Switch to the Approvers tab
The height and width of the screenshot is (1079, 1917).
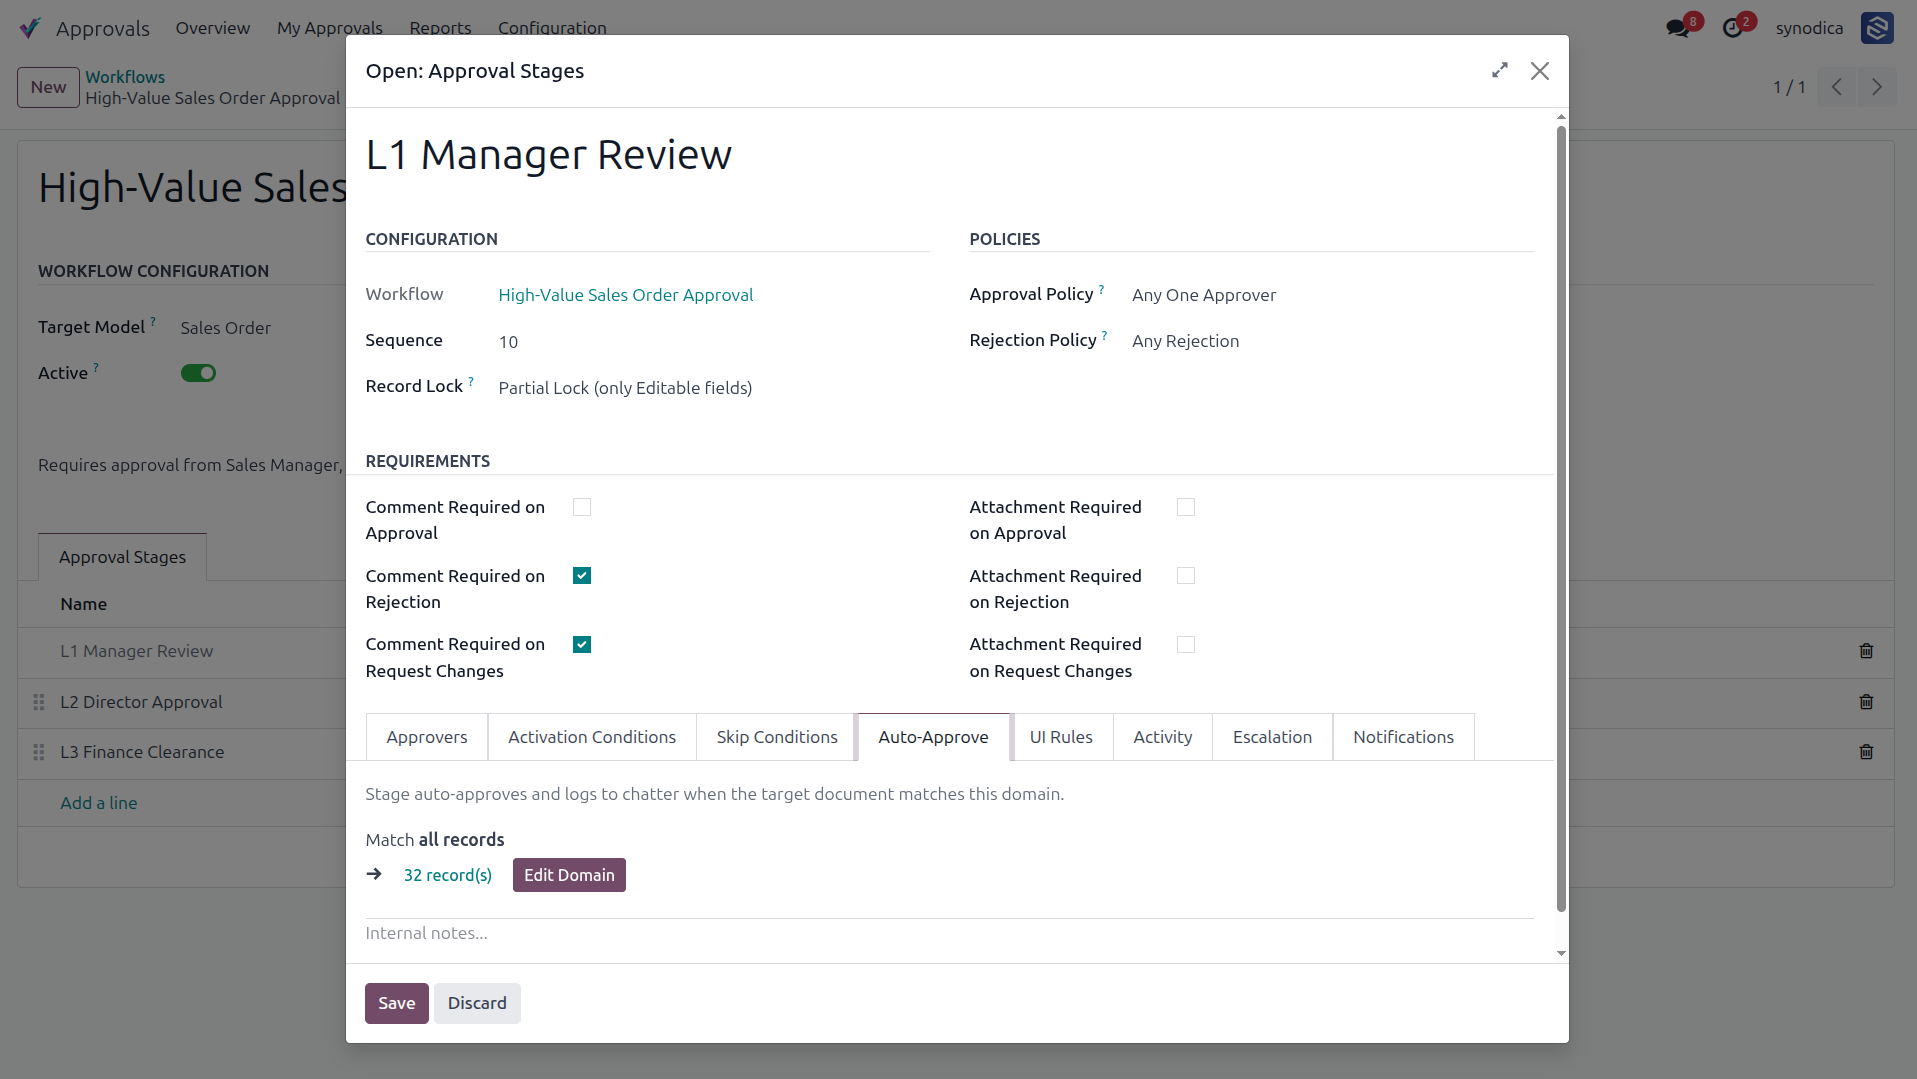[427, 737]
